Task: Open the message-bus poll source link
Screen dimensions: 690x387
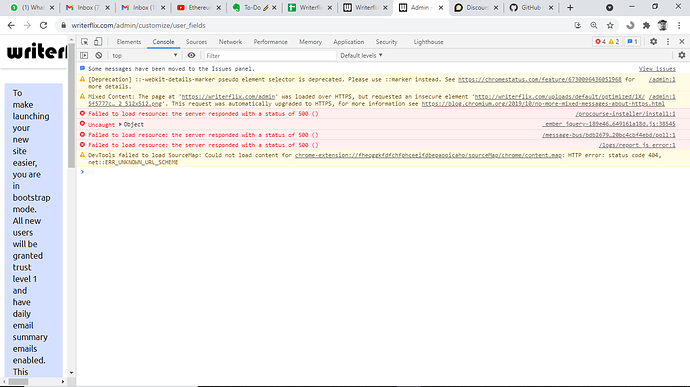Action: (609, 135)
